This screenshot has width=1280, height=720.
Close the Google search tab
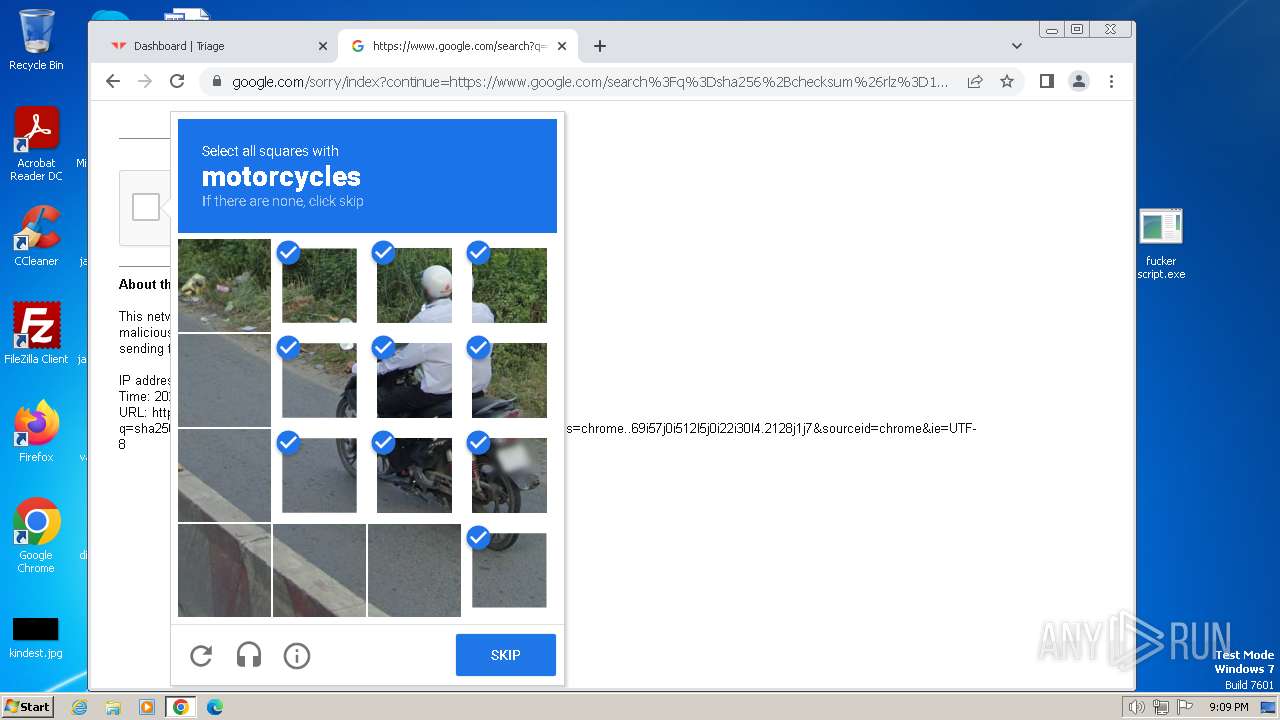coord(562,46)
